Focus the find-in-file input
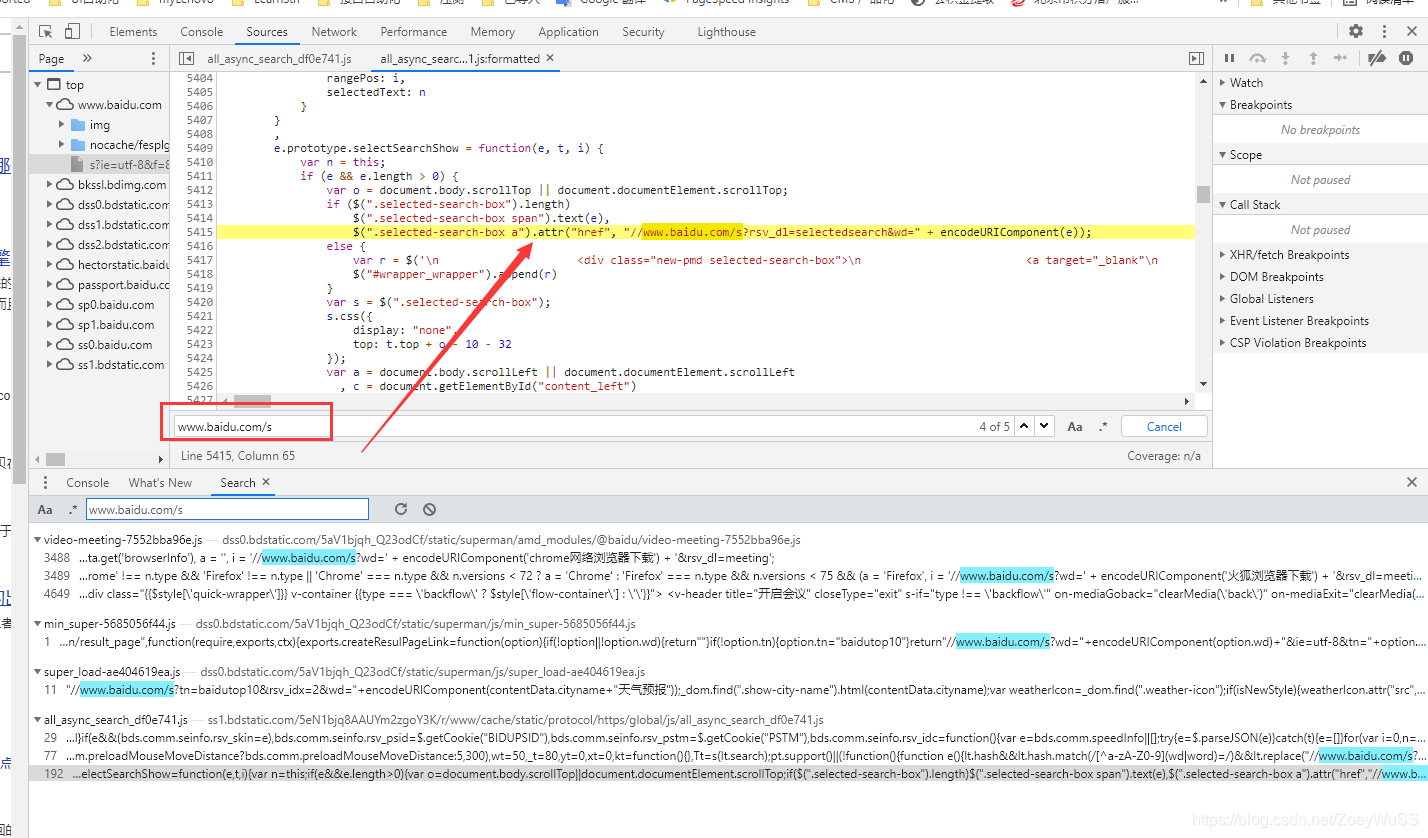This screenshot has height=838, width=1428. 592,427
